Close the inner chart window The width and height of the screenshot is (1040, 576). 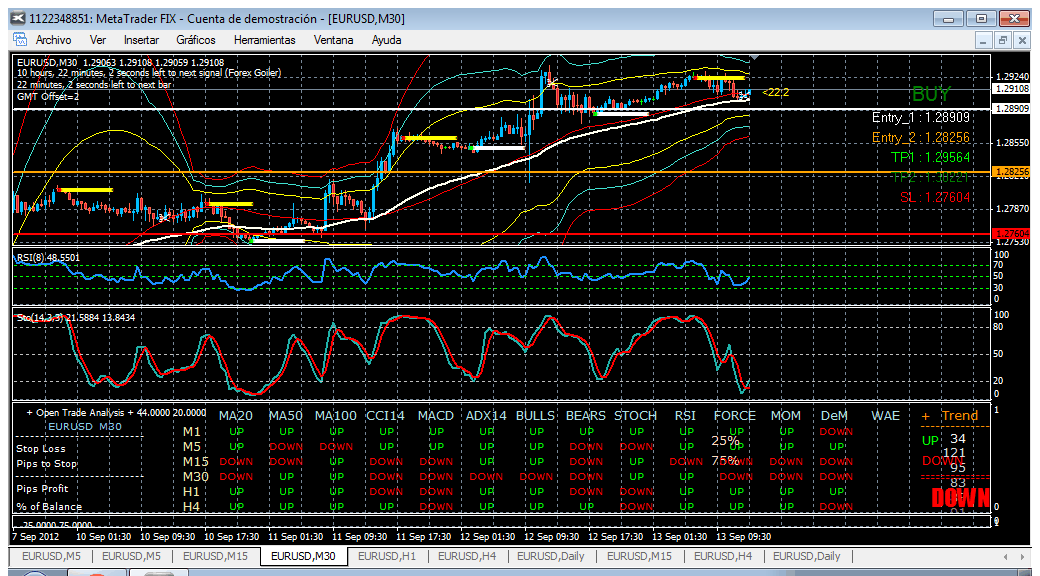click(1021, 40)
